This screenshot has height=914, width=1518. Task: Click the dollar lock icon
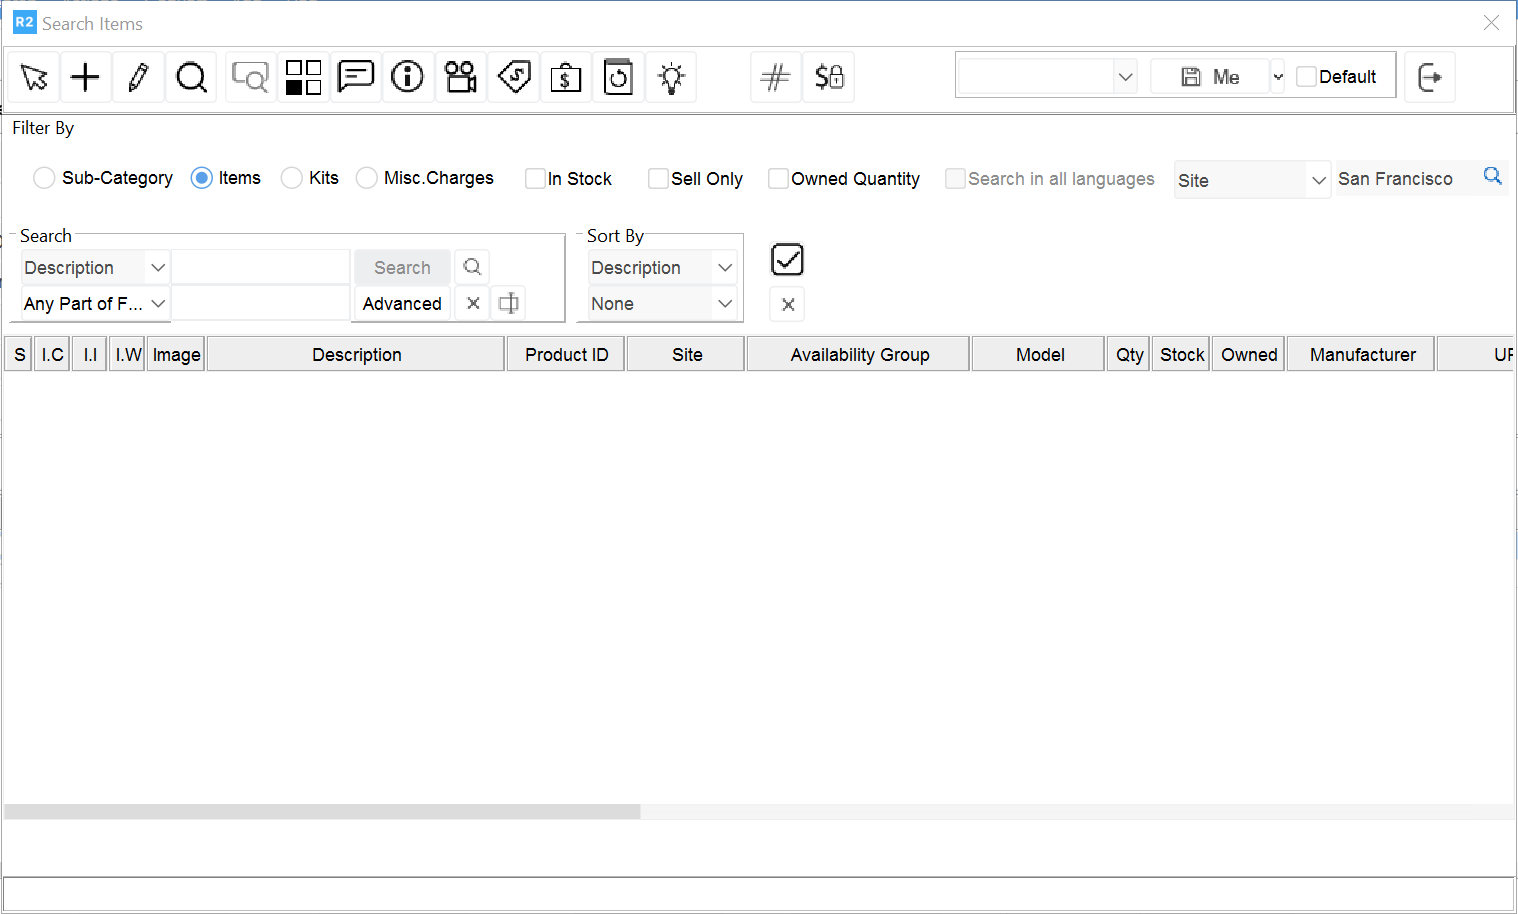point(829,77)
